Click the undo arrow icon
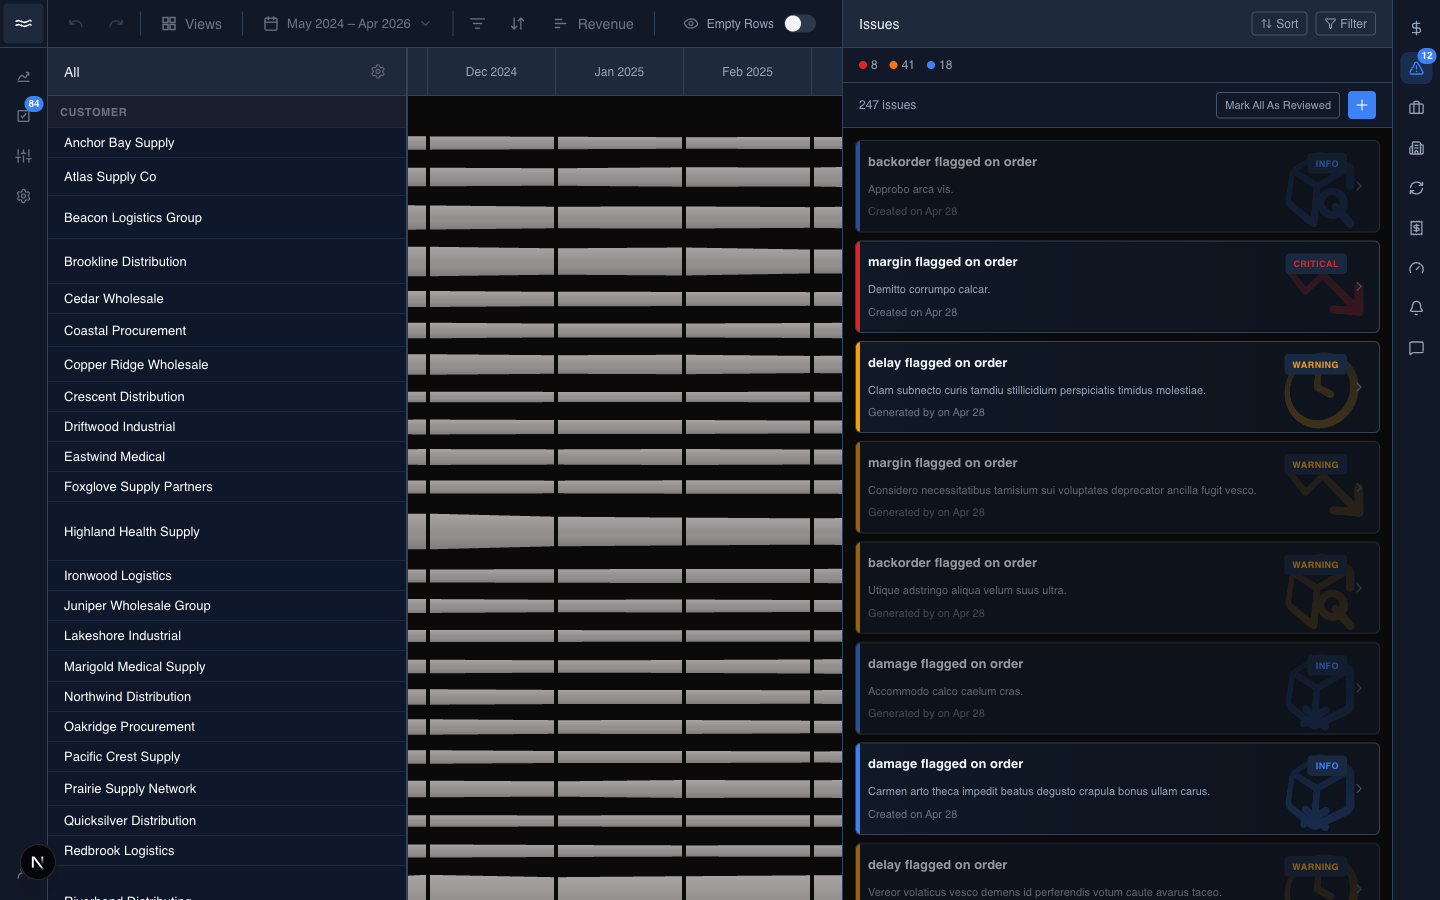The image size is (1440, 900). coord(76,24)
